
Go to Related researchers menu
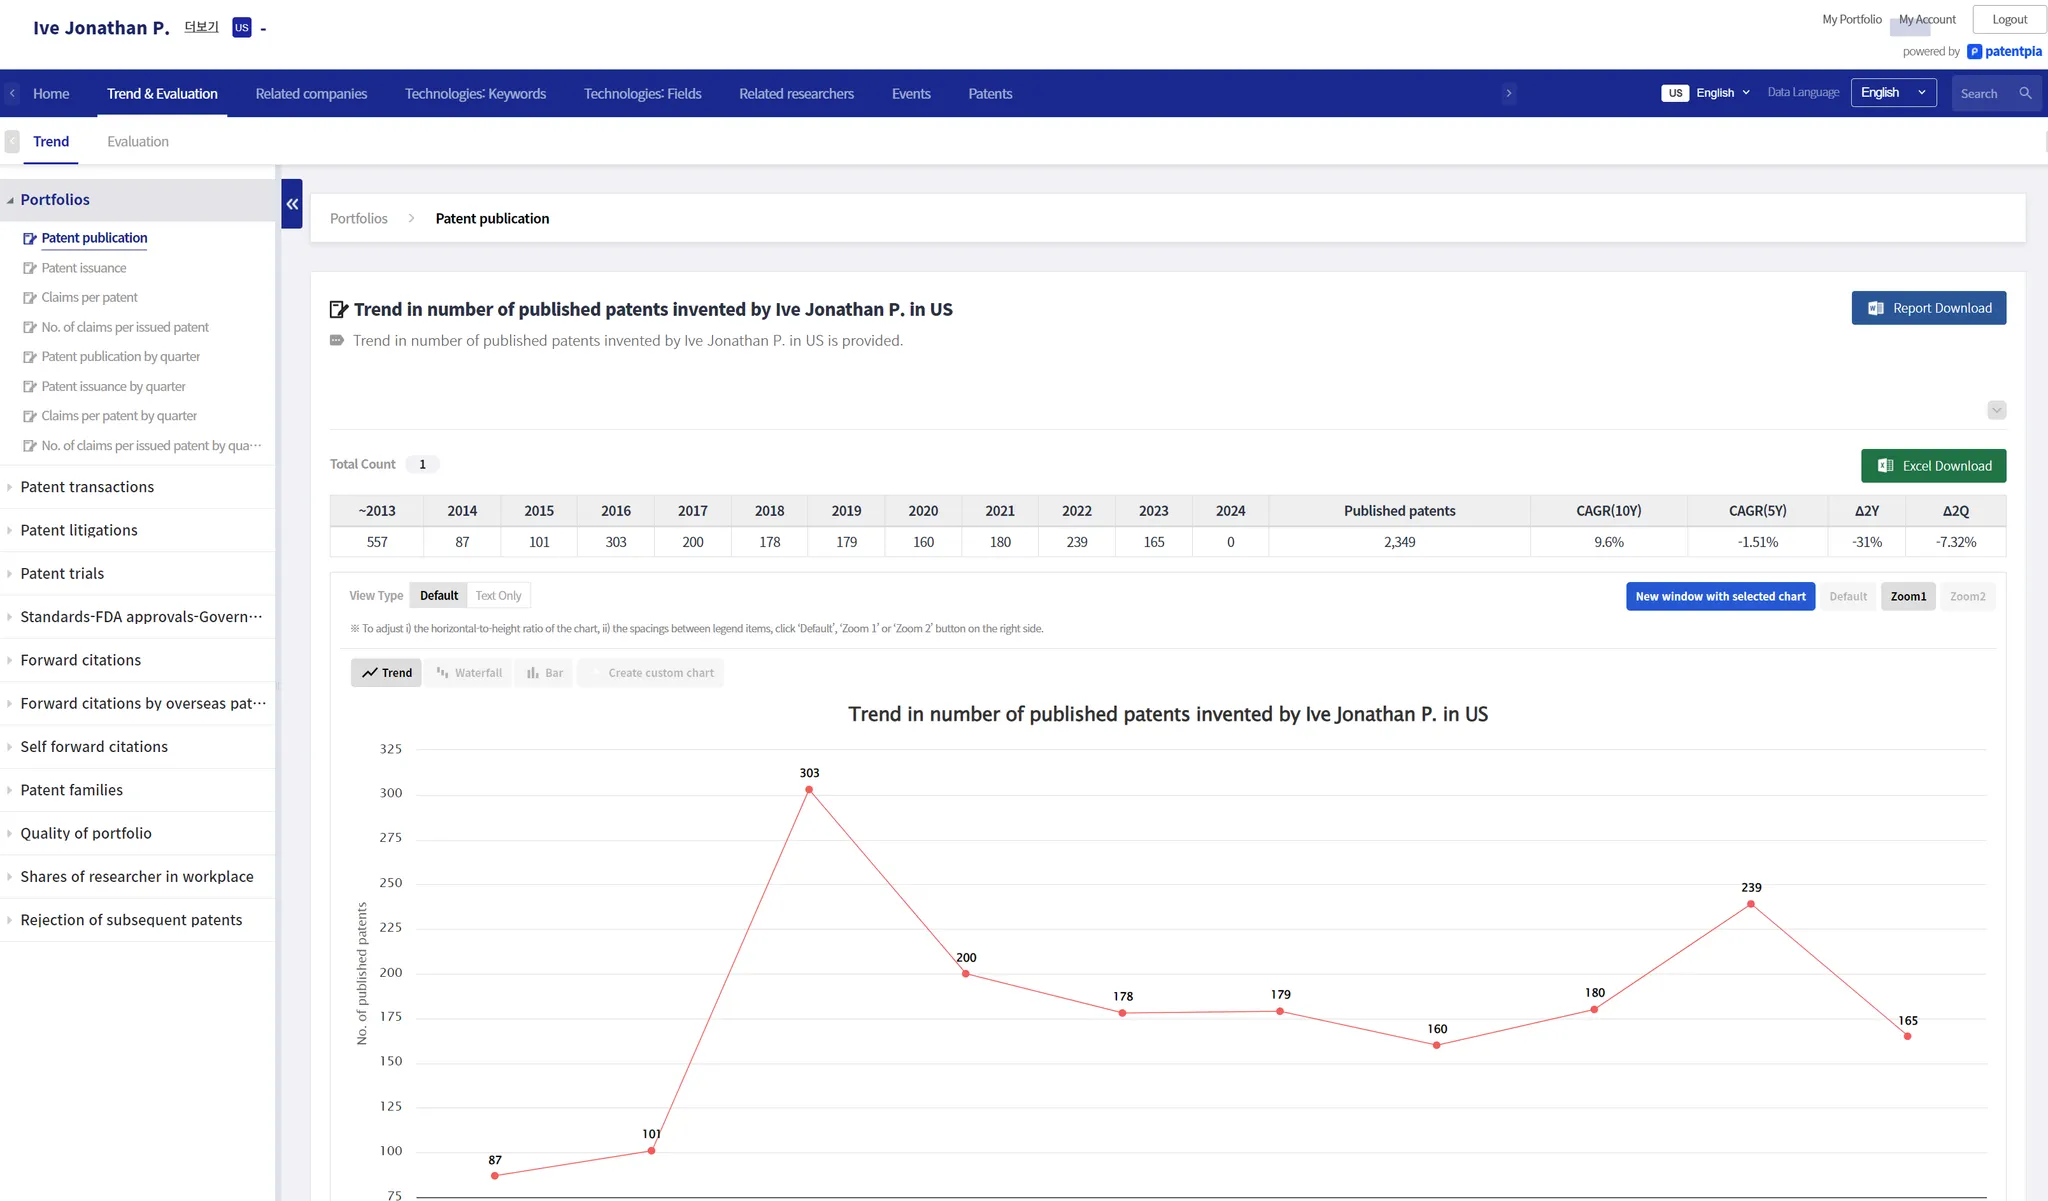[796, 94]
